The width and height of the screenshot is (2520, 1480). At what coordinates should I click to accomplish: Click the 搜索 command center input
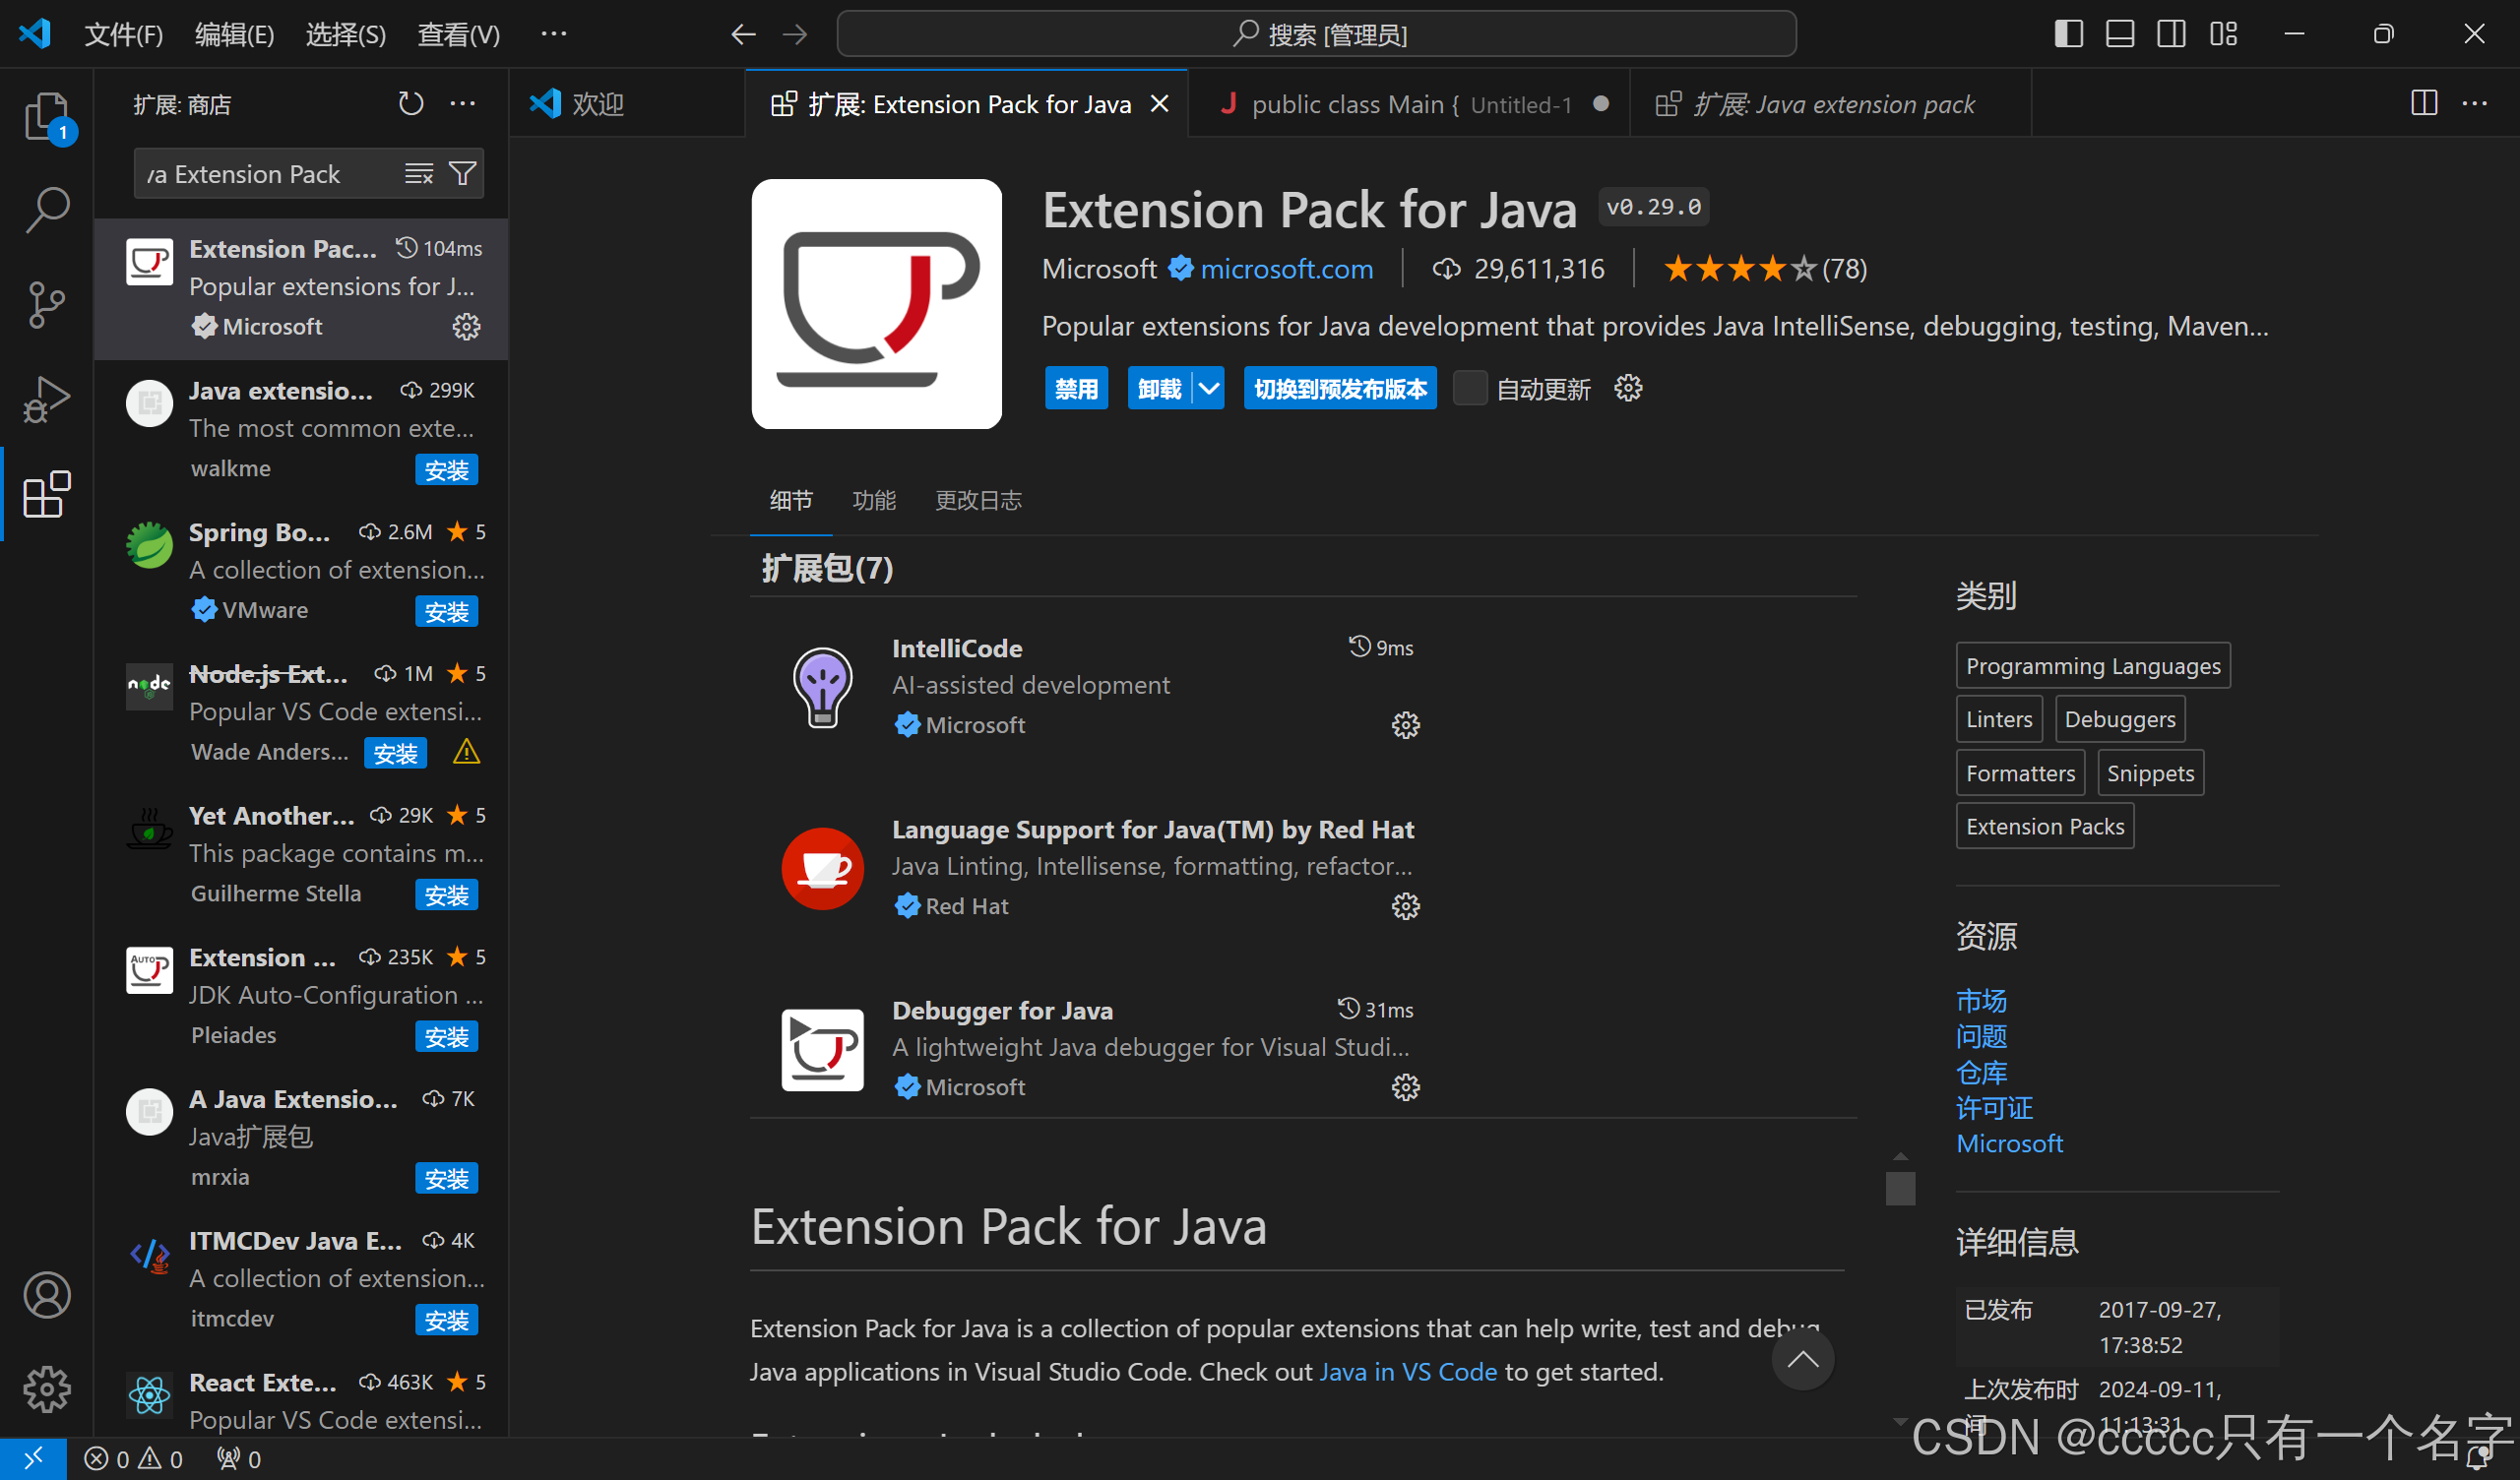pos(1318,33)
